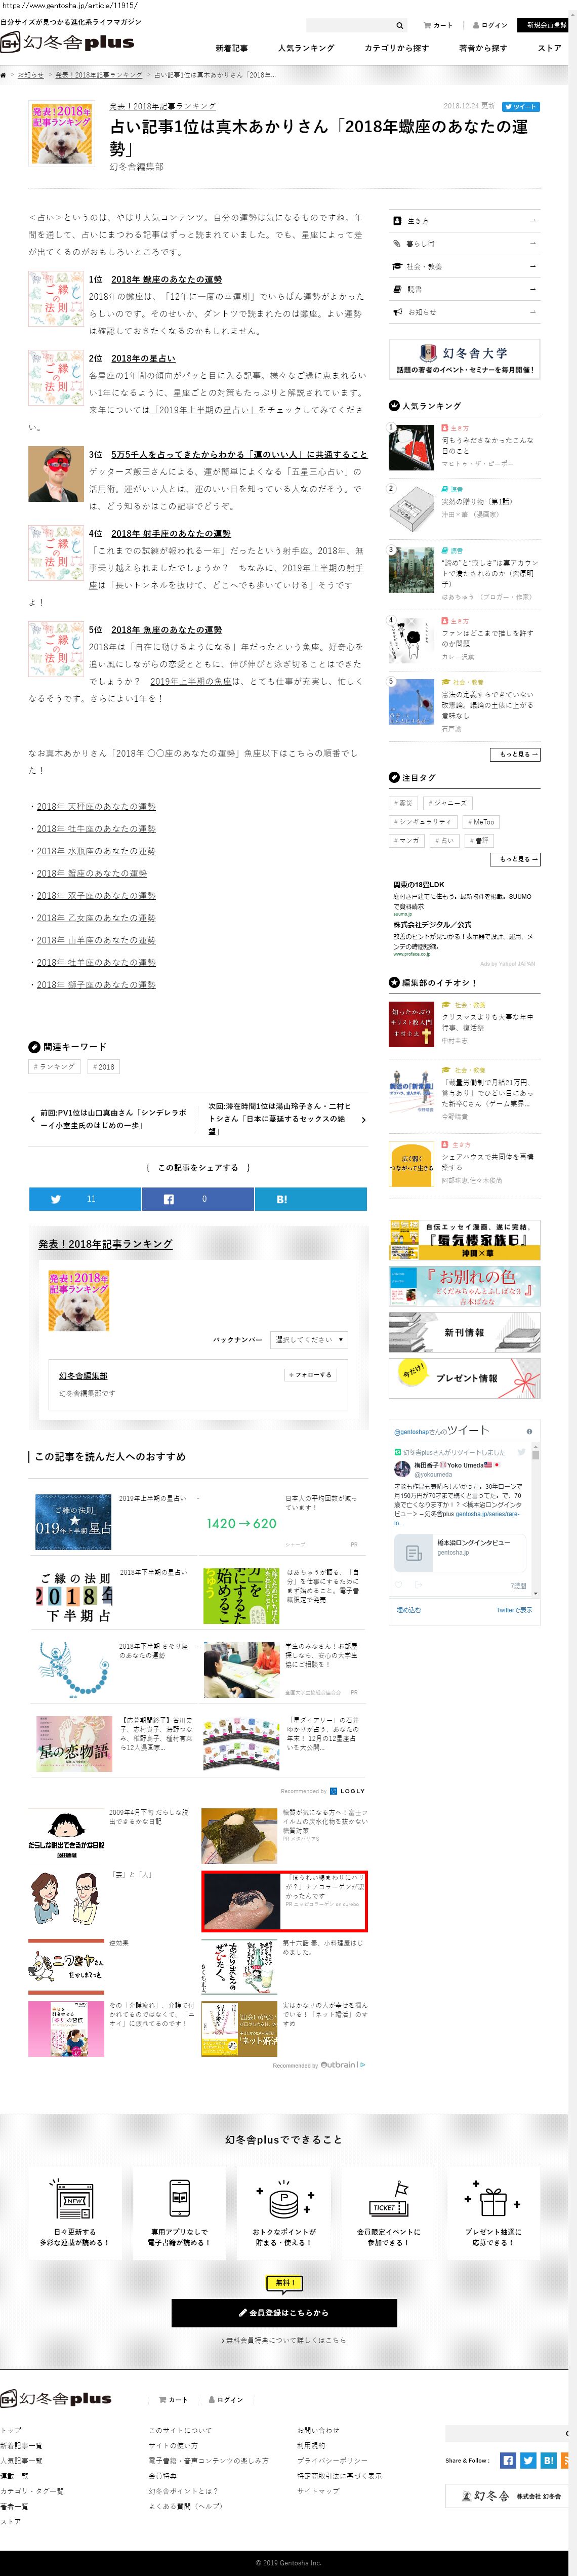
Task: Click the 幻冬舎plus logo in the header
Action: (67, 42)
